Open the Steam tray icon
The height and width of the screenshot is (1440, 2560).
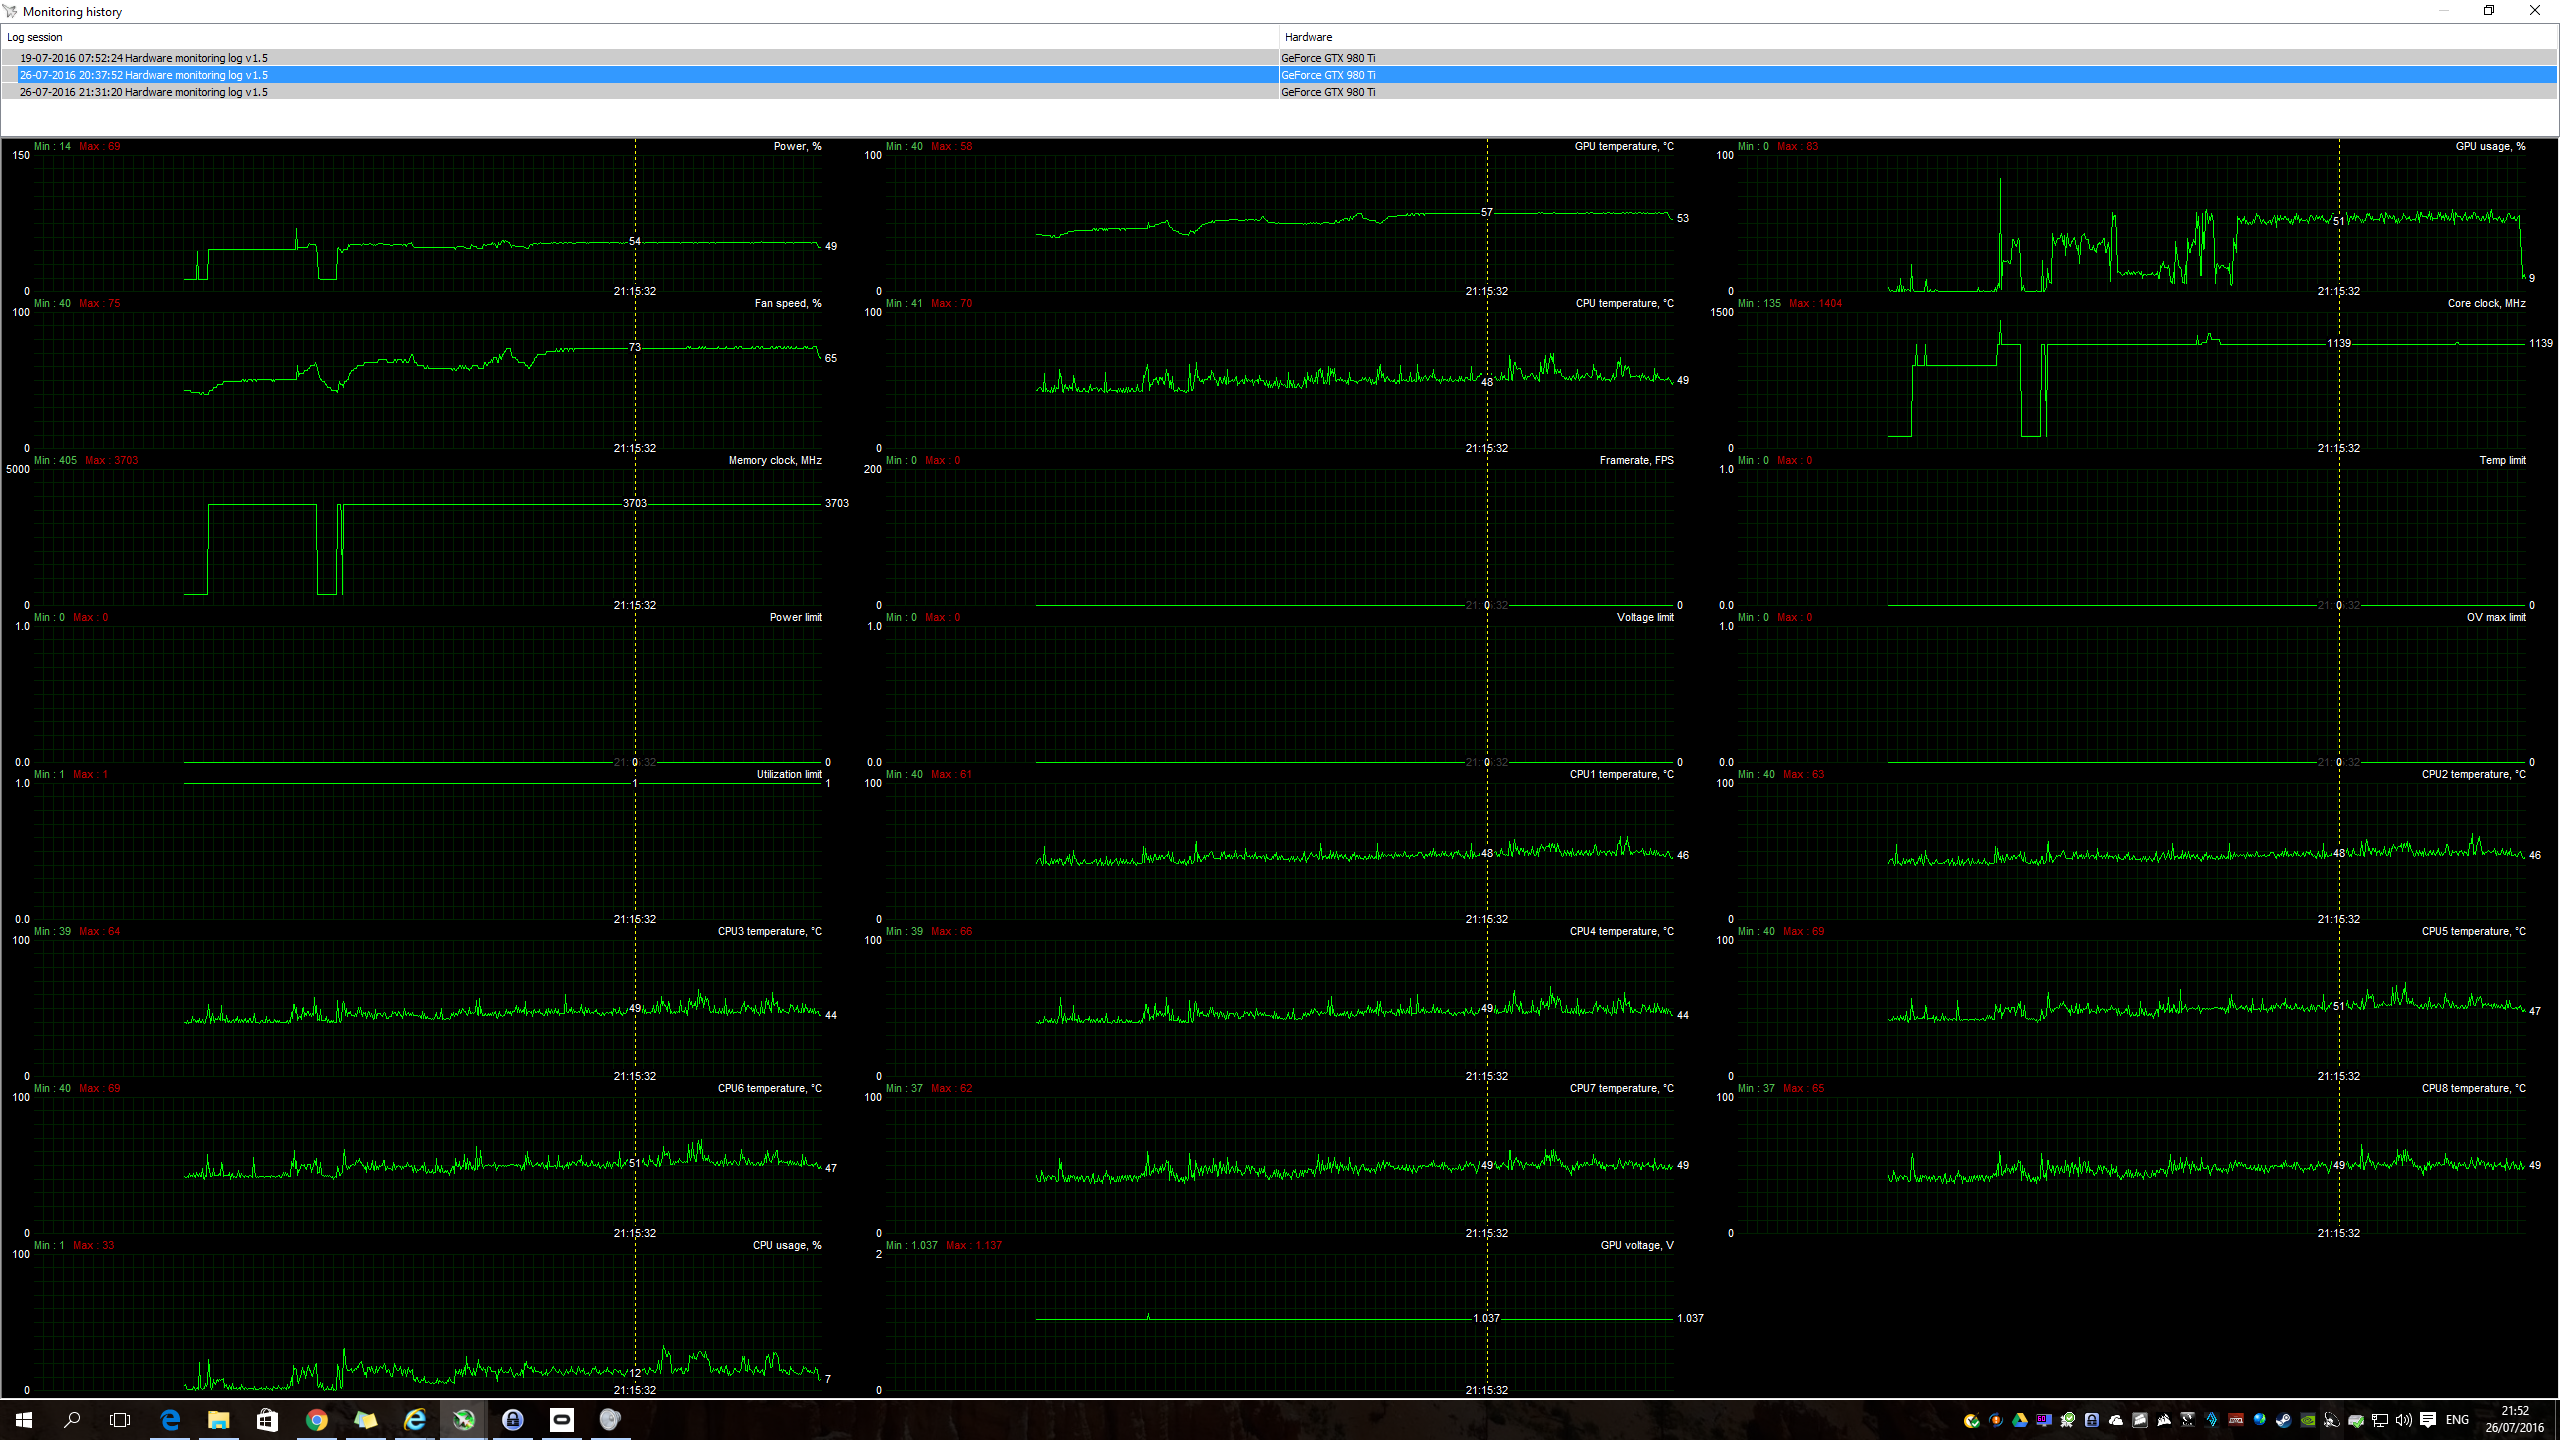click(x=2284, y=1420)
